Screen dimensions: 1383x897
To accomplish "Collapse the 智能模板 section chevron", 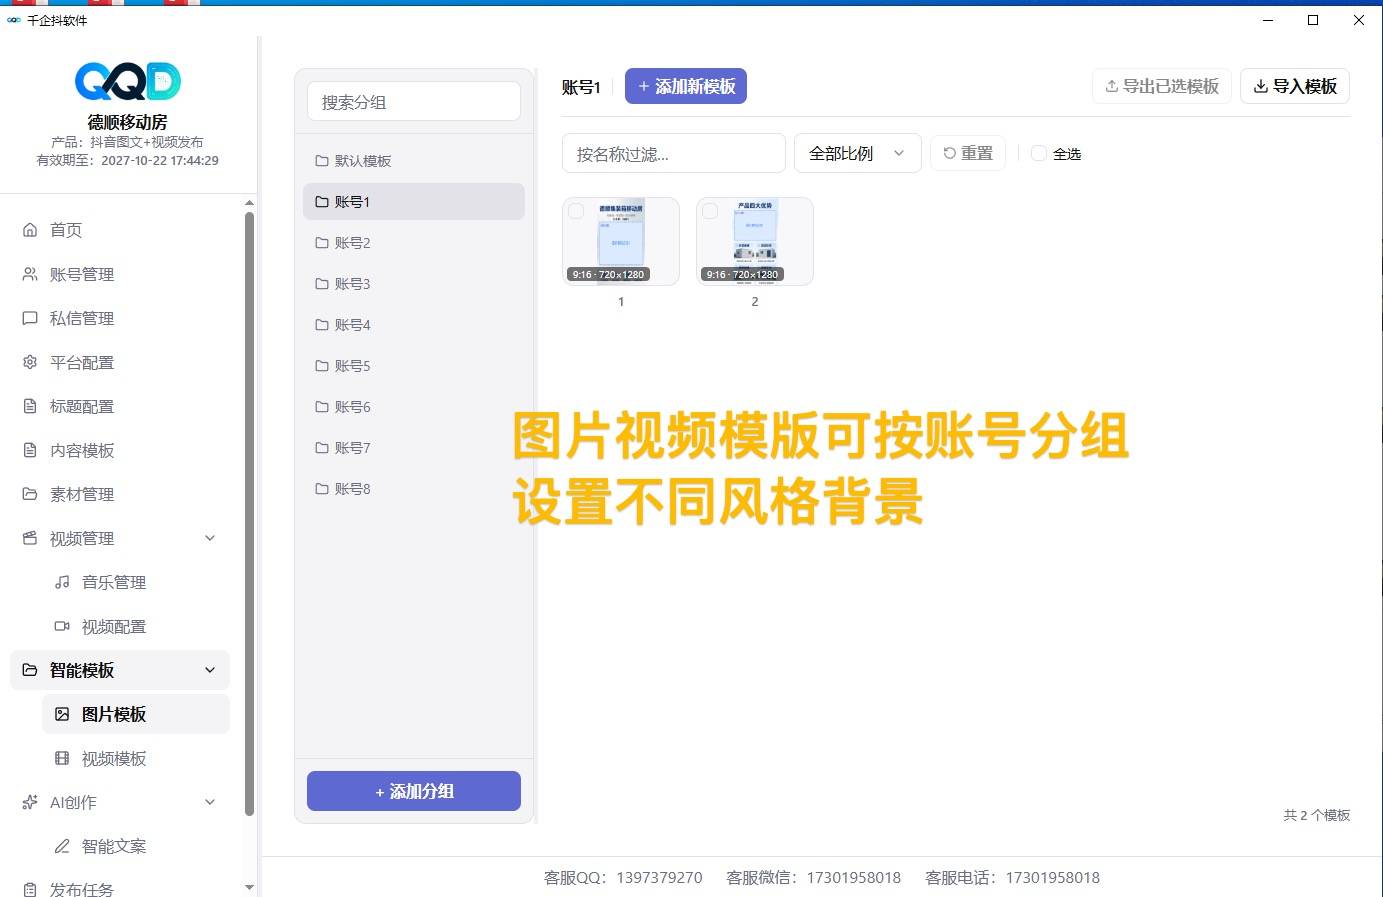I will [210, 670].
